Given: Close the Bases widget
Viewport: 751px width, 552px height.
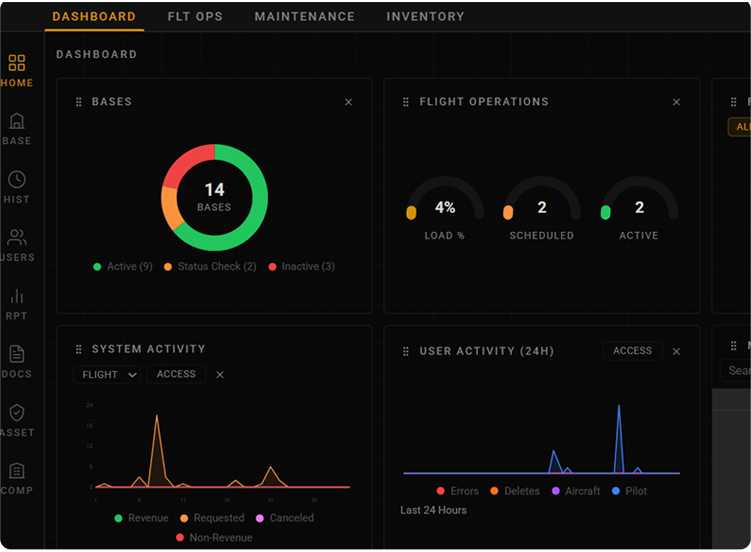Looking at the screenshot, I should coord(349,102).
